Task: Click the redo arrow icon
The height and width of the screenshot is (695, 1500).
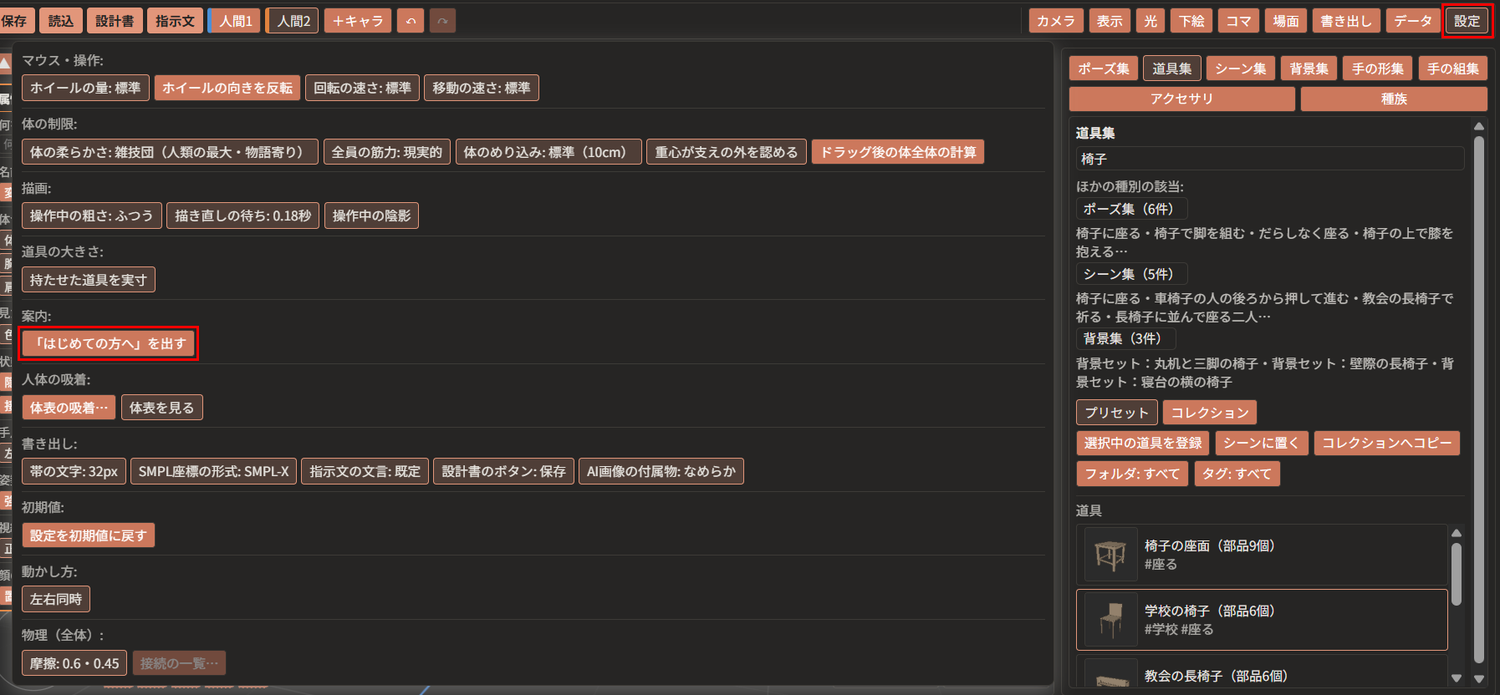Action: tap(442, 20)
